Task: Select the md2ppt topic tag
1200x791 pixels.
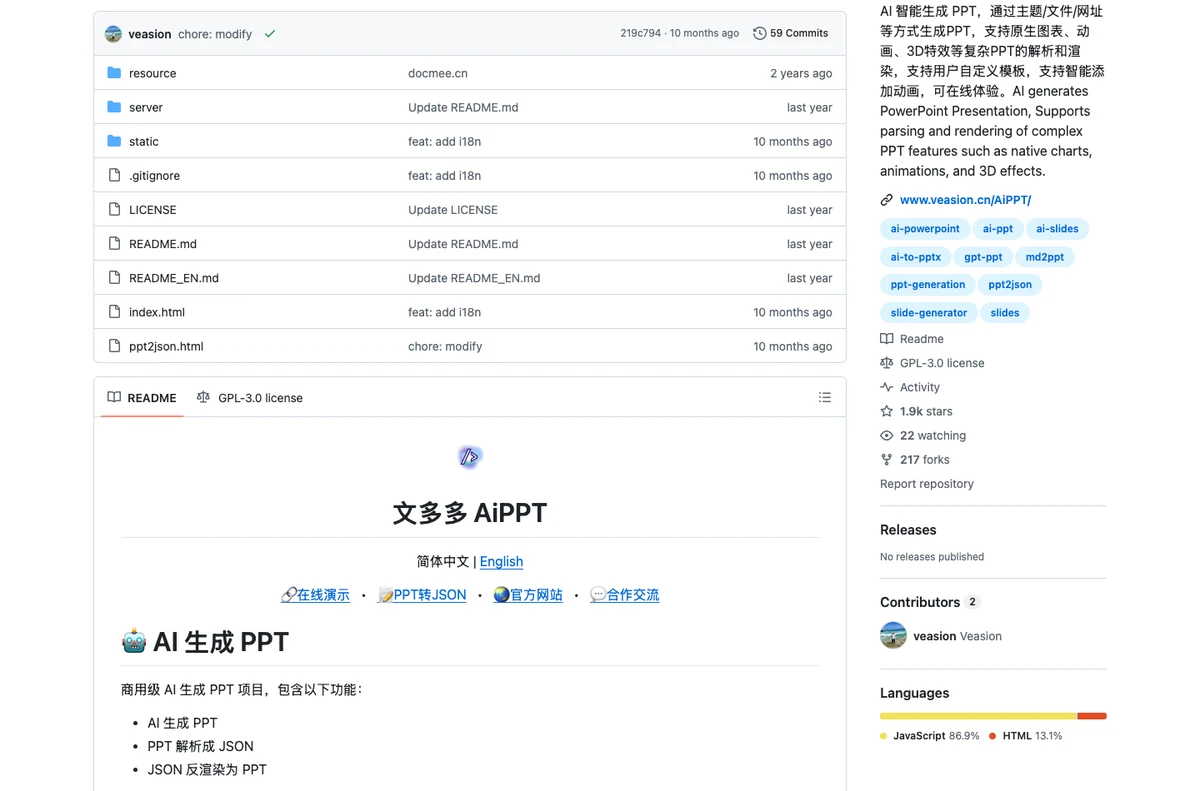Action: (1045, 257)
